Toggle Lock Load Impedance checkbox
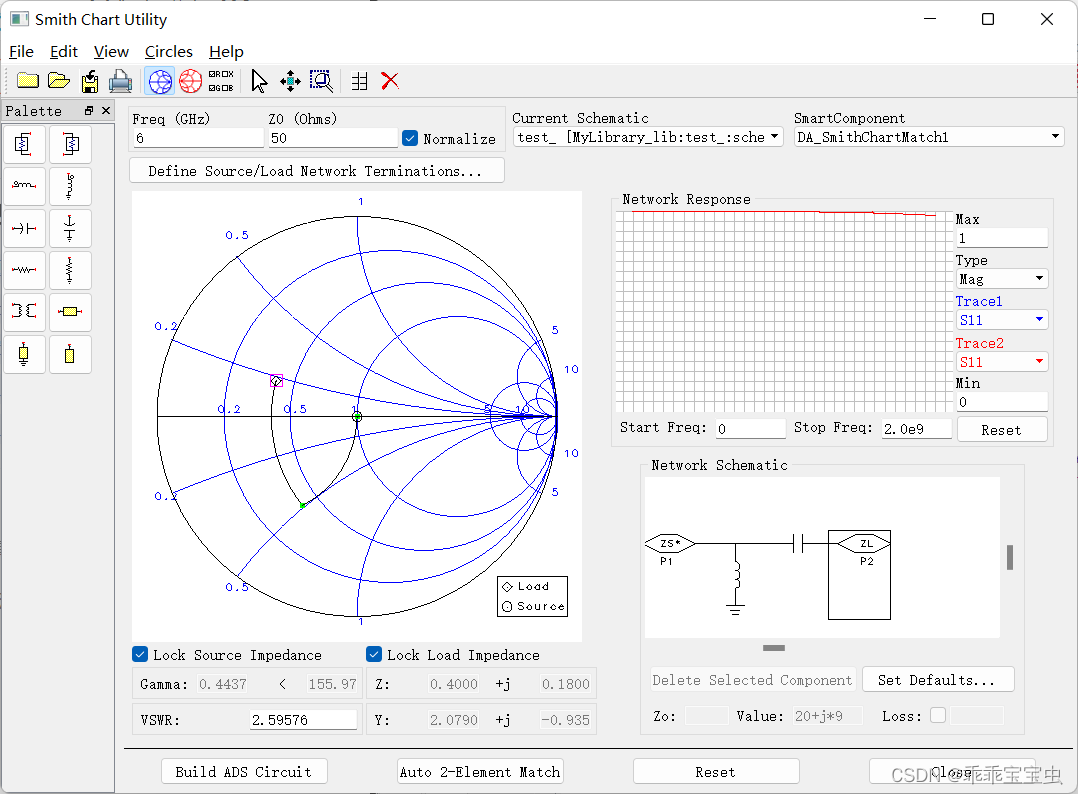 374,654
